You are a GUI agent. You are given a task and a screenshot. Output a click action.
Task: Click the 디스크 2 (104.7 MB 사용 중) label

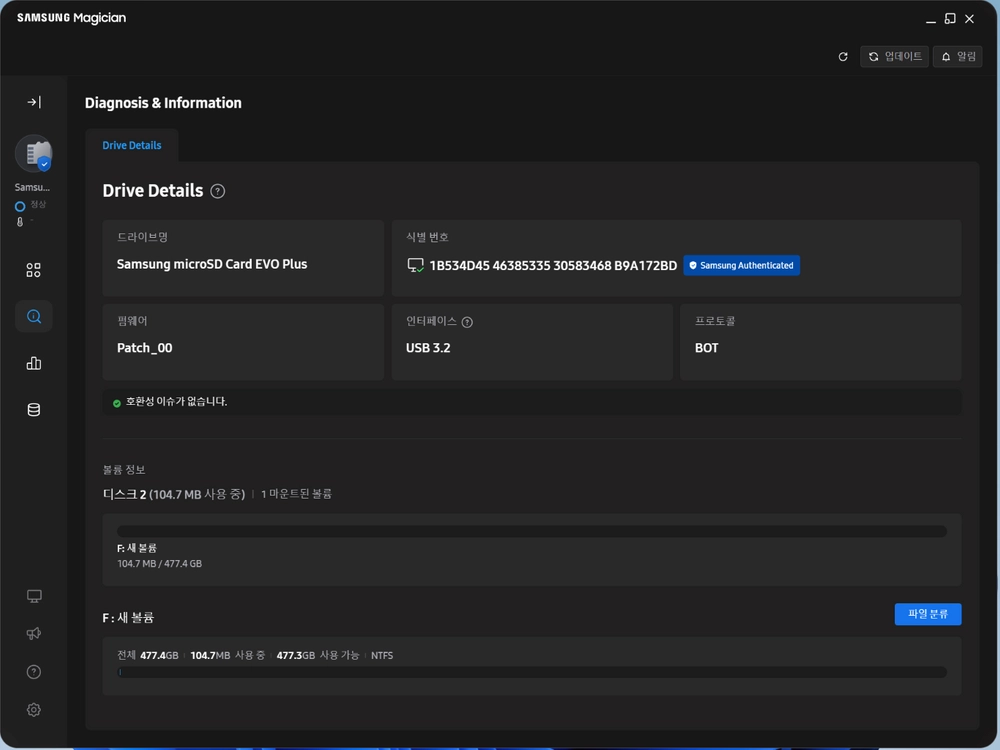(x=173, y=494)
